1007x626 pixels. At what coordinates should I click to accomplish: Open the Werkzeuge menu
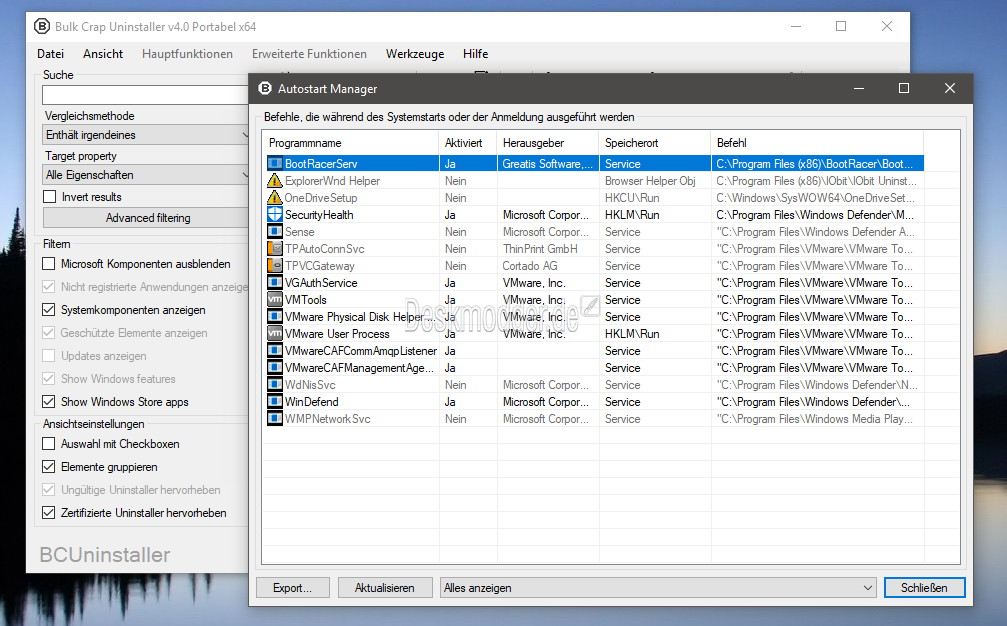pos(415,54)
